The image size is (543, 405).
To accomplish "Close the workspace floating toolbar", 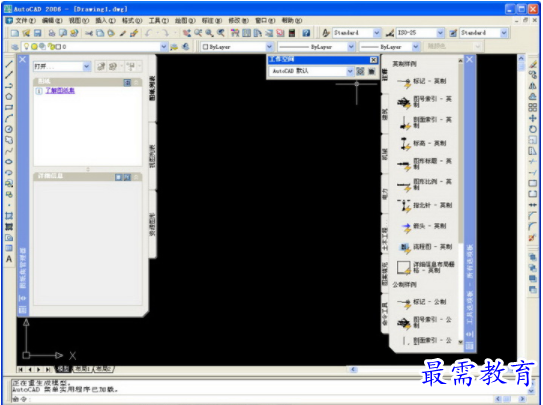I will [373, 60].
